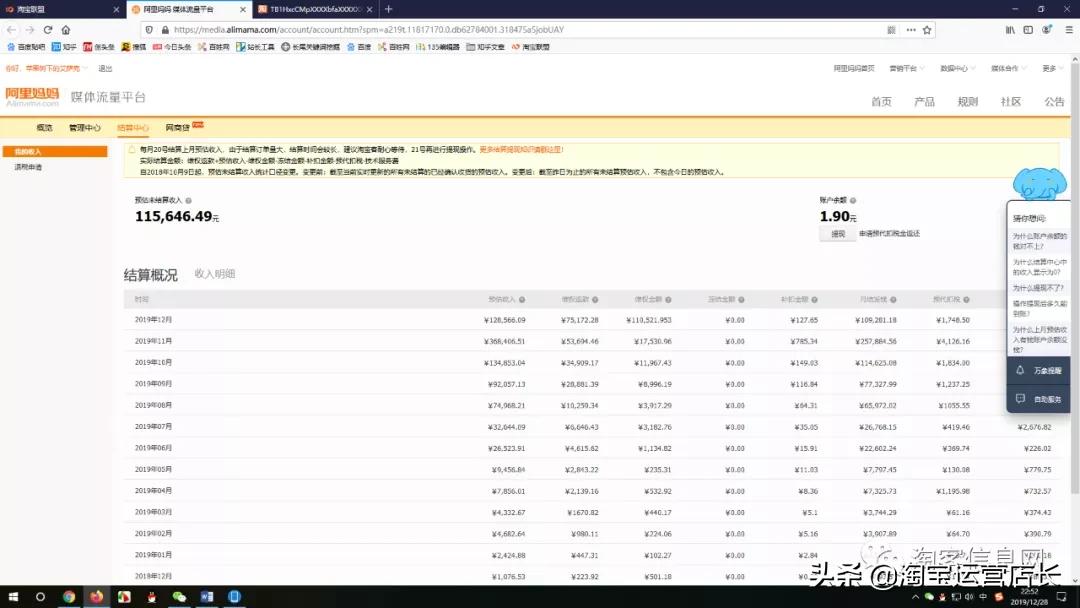This screenshot has height=608, width=1080.
Task: Click the 申请预代扣税金返还 link
Action: pos(889,234)
